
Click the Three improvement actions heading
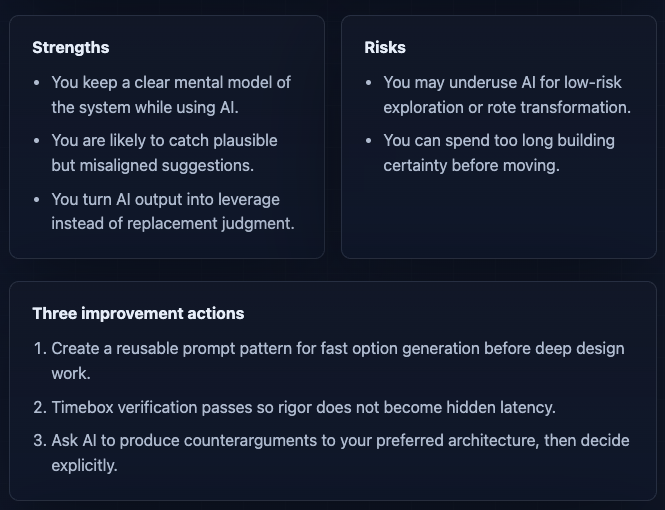point(138,313)
